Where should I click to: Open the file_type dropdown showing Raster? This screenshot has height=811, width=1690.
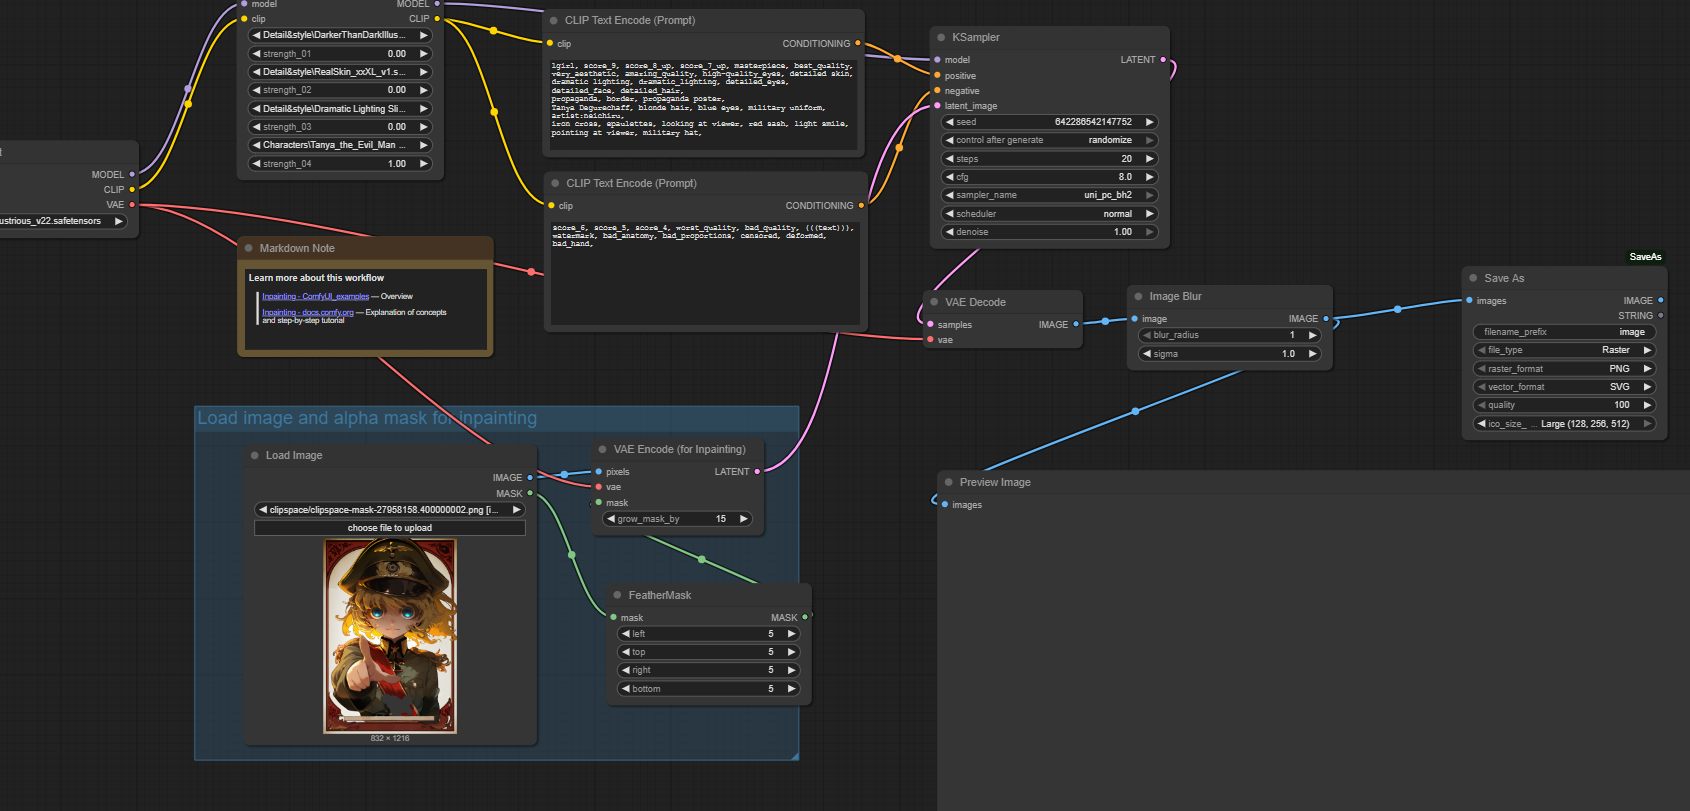(1564, 350)
